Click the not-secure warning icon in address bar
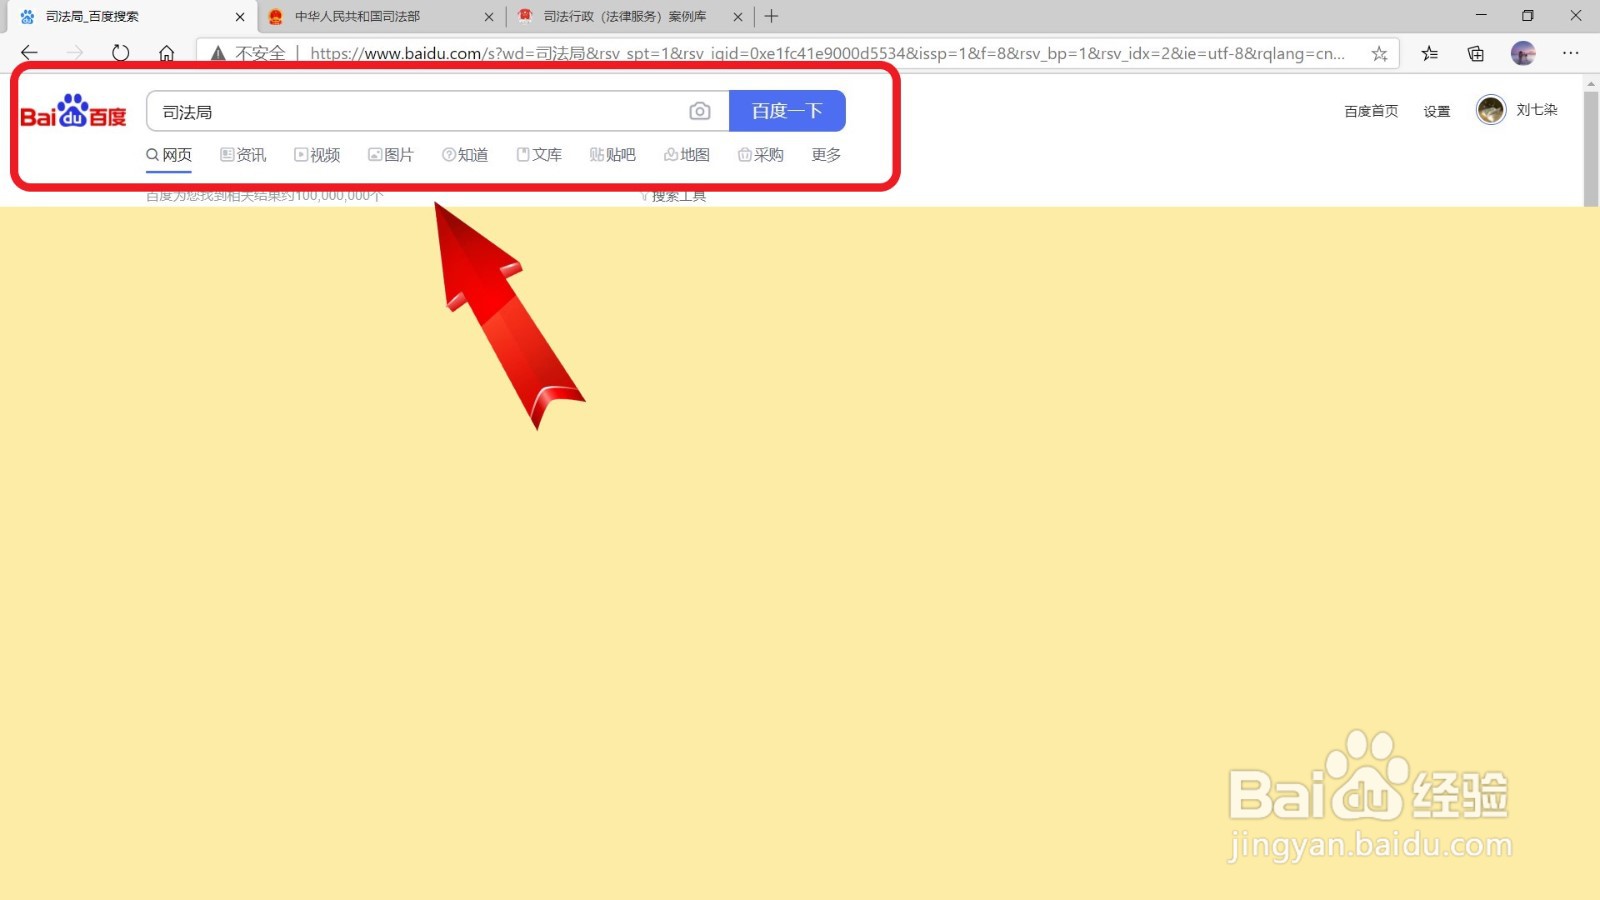The height and width of the screenshot is (900, 1600). click(218, 53)
